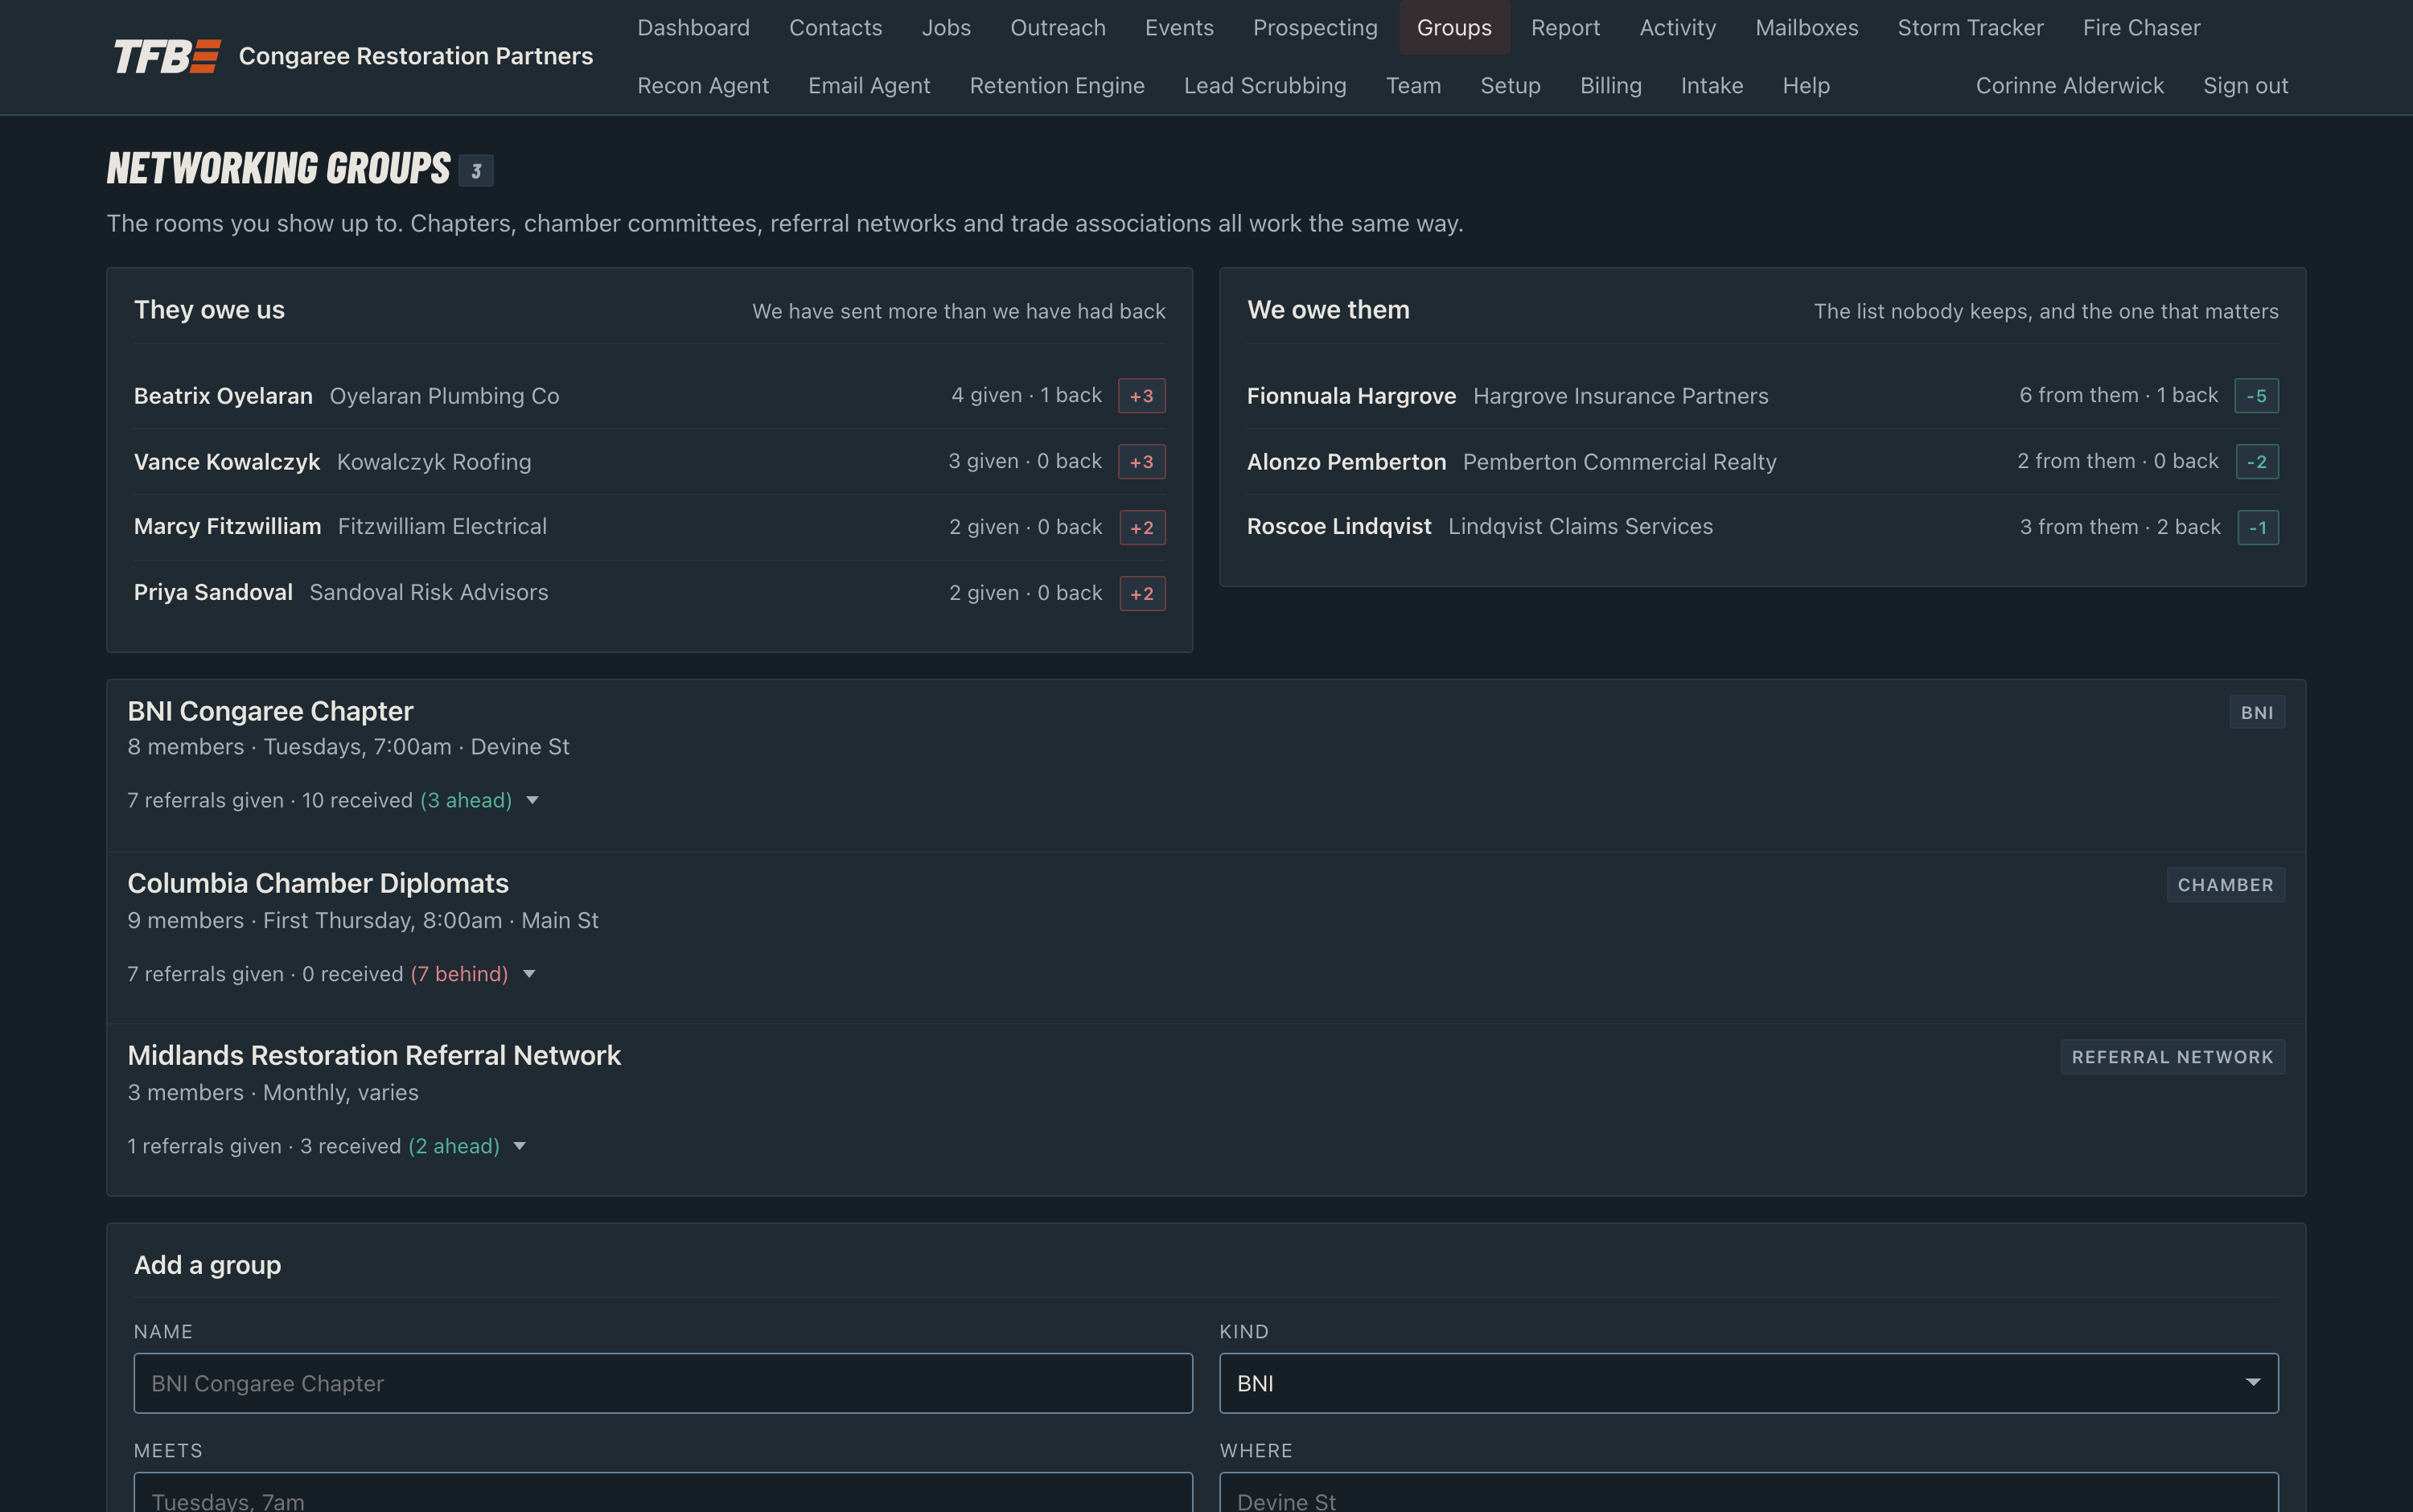Select the Groups tab
This screenshot has width=2413, height=1512.
pos(1454,27)
